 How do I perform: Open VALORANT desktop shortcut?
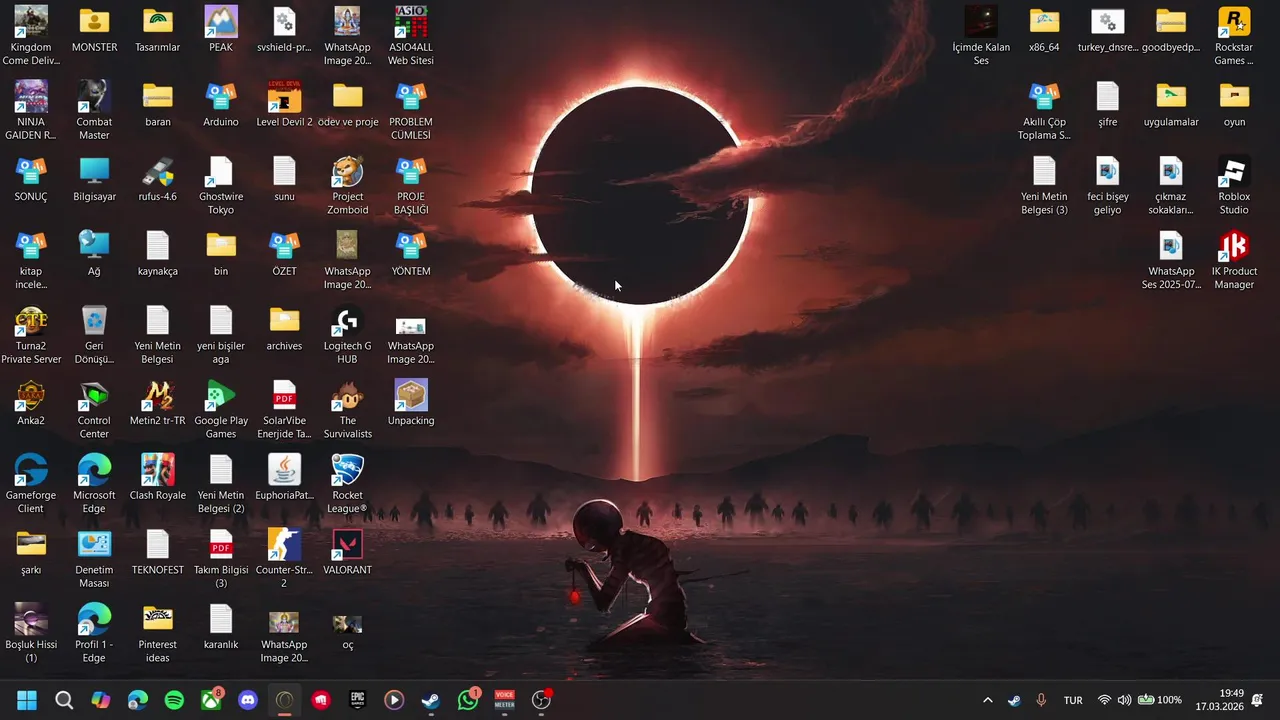pos(348,553)
